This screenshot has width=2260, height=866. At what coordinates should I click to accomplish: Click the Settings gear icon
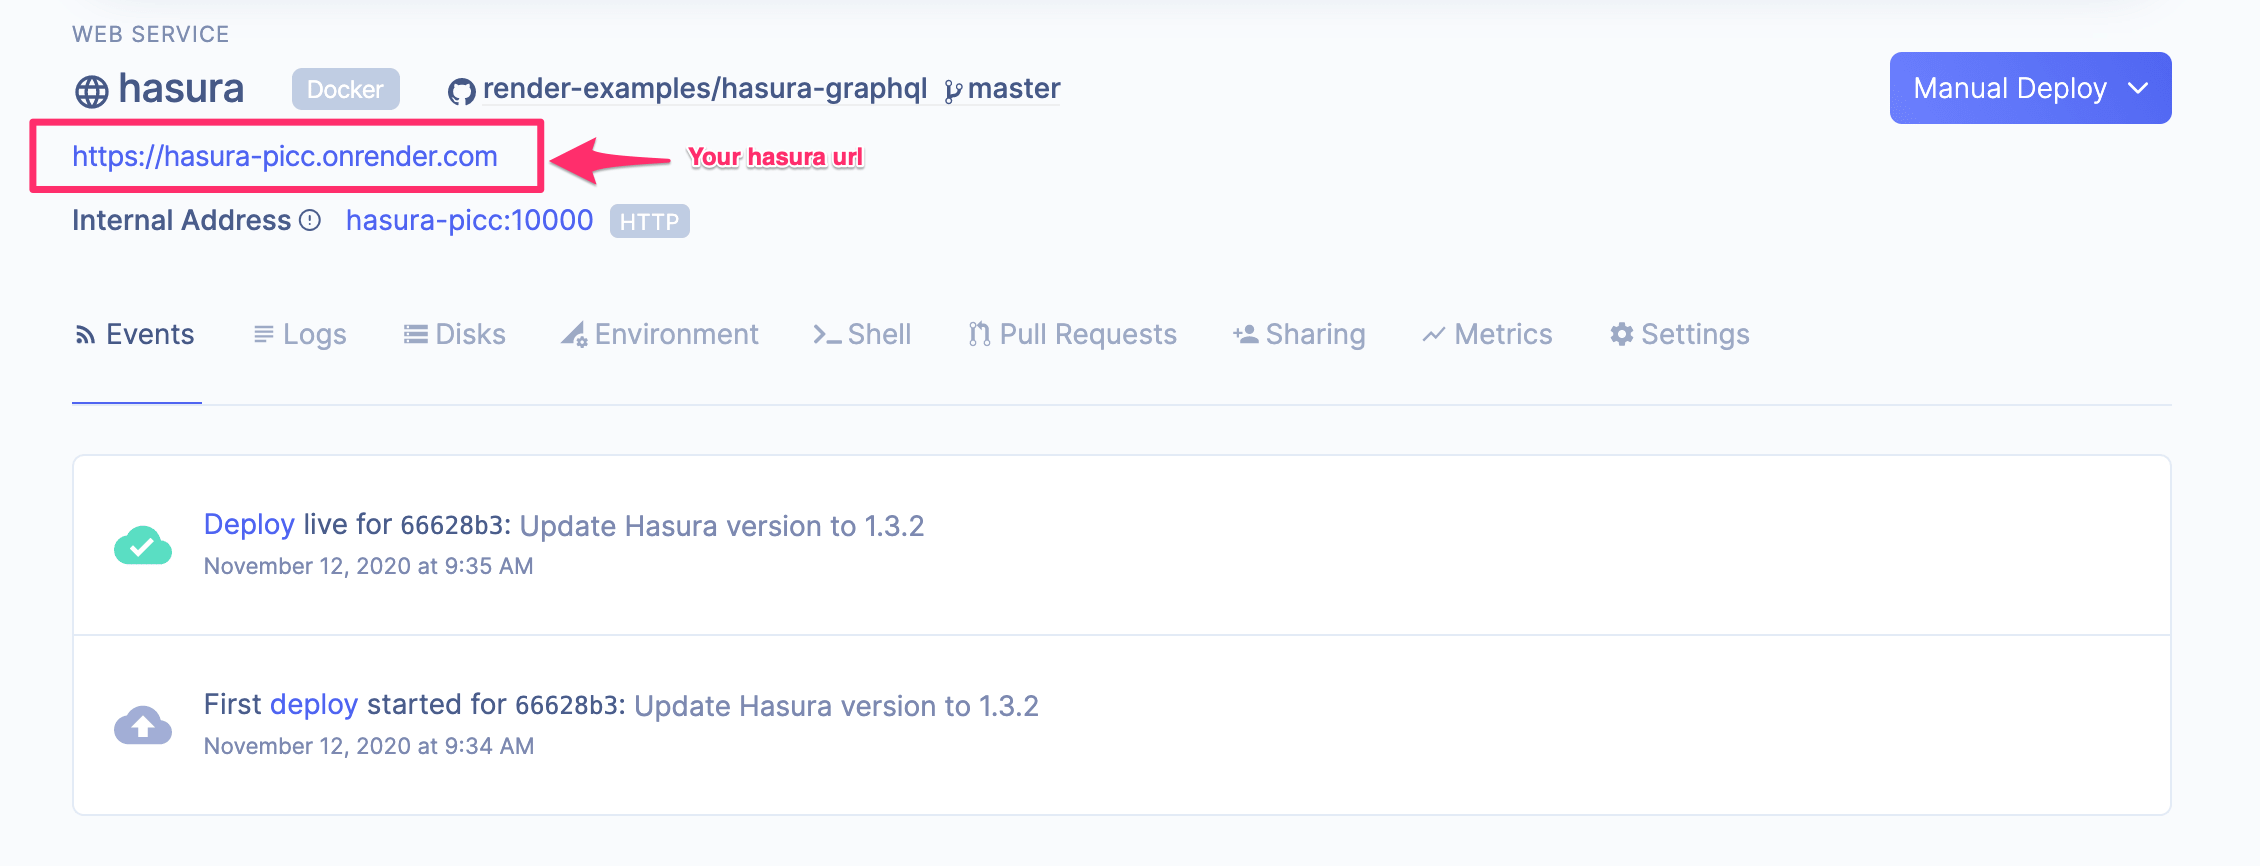[1621, 334]
